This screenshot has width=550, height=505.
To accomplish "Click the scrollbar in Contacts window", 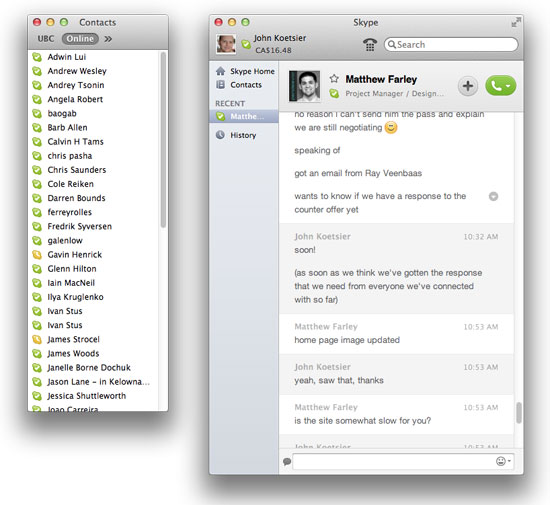I will pyautogui.click(x=163, y=140).
